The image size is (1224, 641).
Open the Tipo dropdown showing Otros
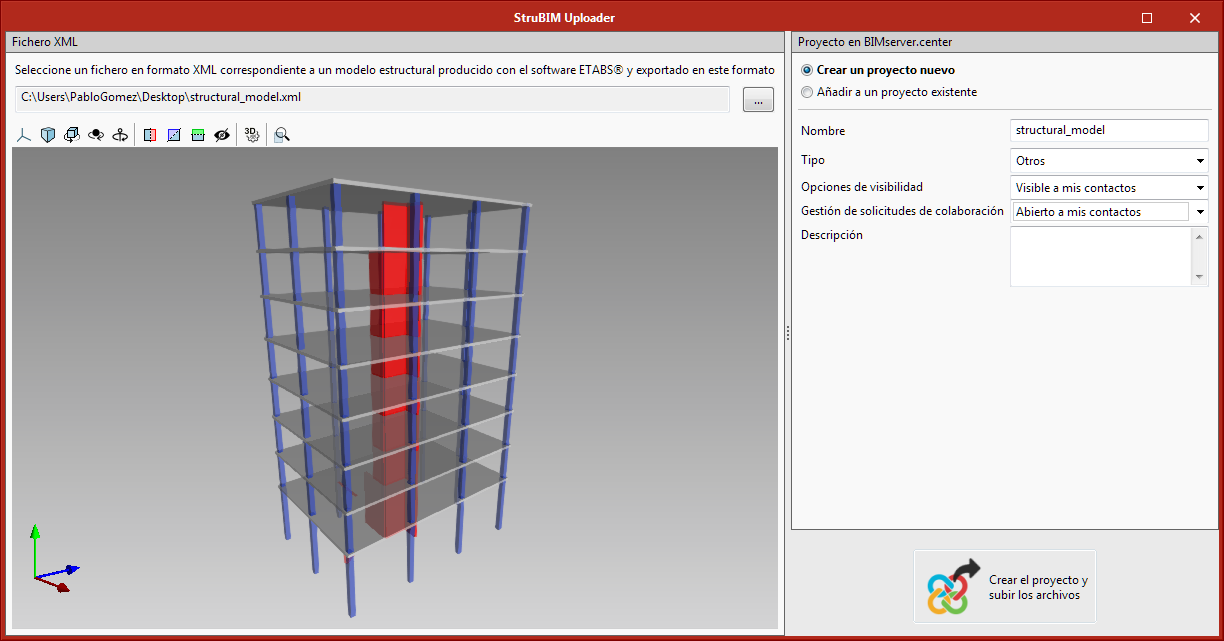pos(1110,160)
